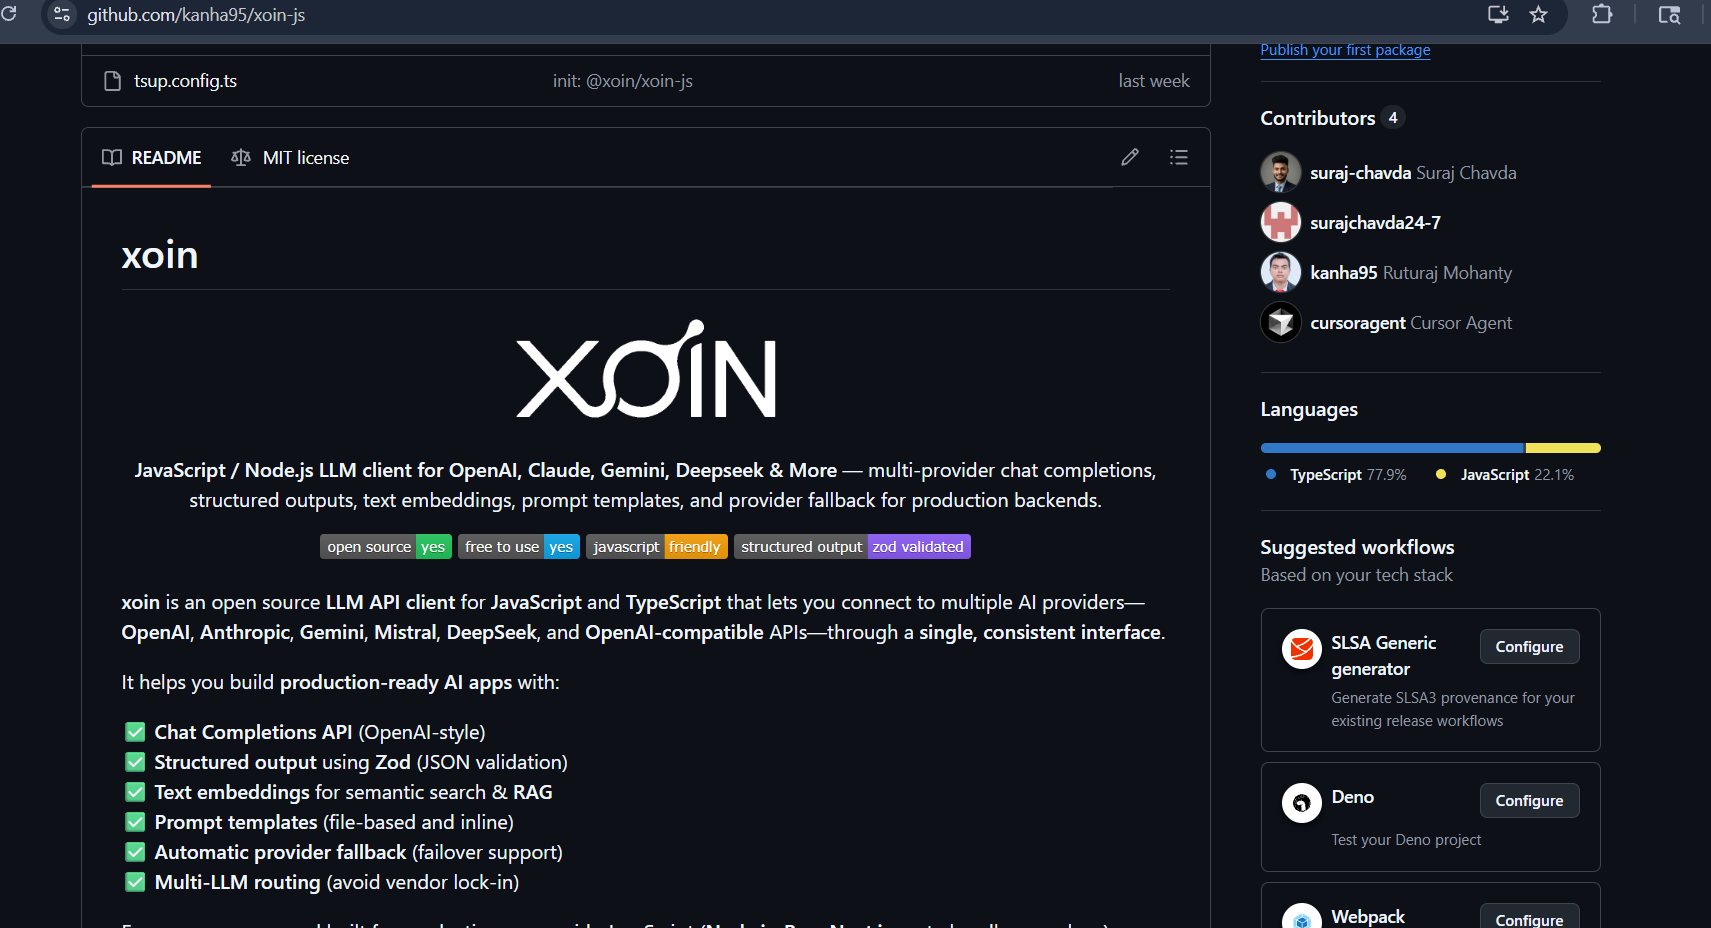This screenshot has height=928, width=1711.
Task: Click the JavaScript segment of language bar
Action: coord(1563,448)
